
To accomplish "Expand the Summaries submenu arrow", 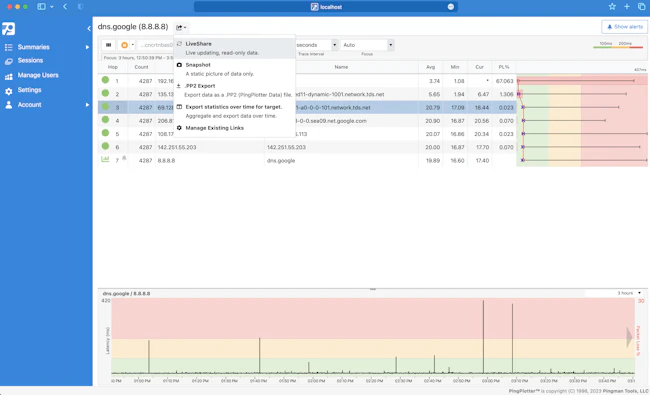I will (87, 47).
